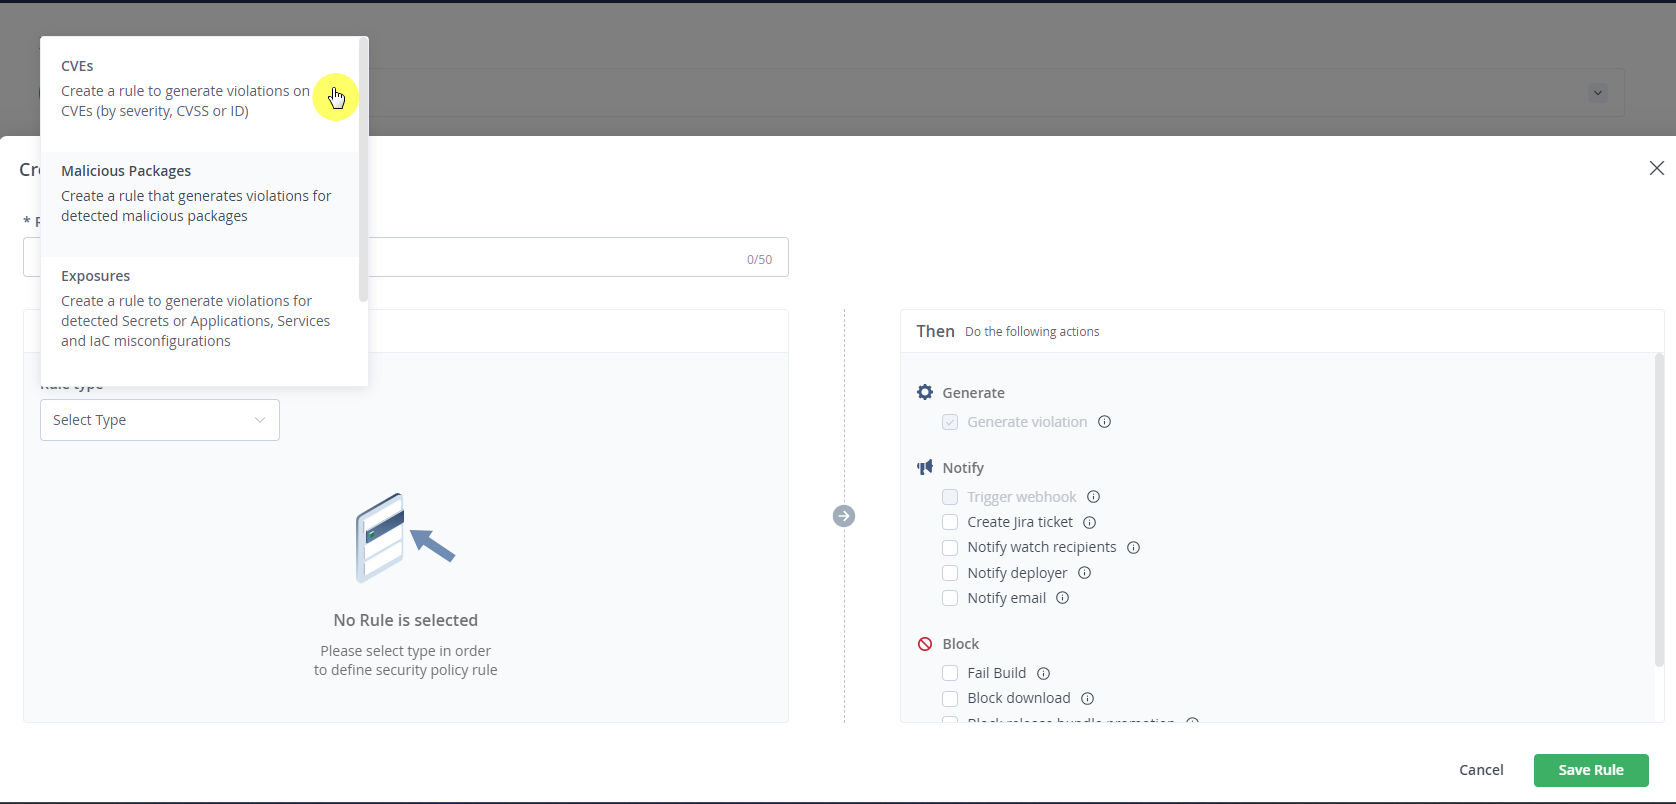Enable Fail Build checkbox
The width and height of the screenshot is (1676, 804).
[x=950, y=673]
